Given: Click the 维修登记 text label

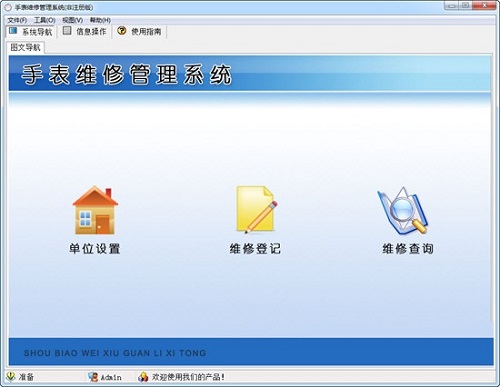Looking at the screenshot, I should point(255,249).
